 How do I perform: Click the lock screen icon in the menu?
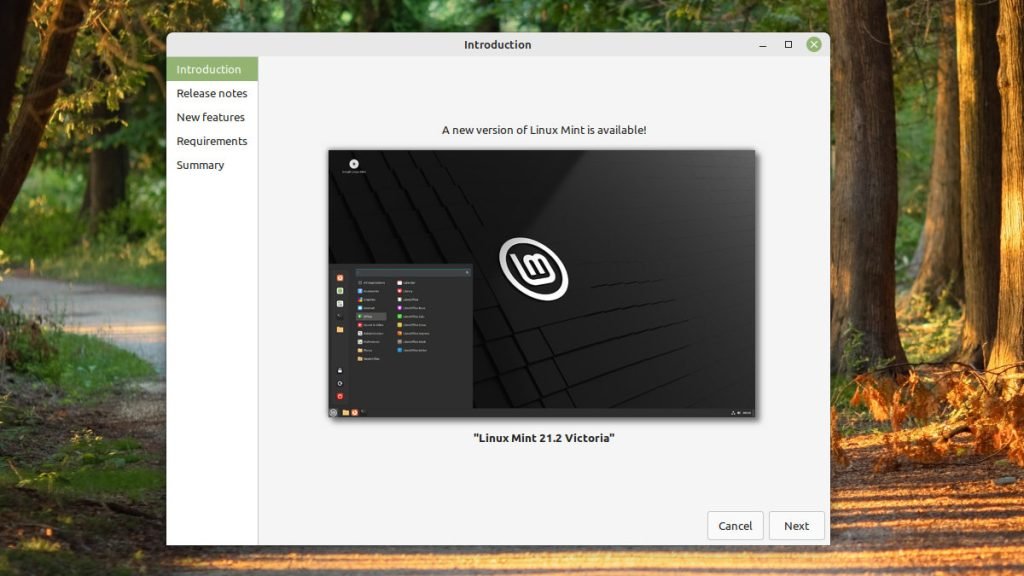(x=339, y=370)
